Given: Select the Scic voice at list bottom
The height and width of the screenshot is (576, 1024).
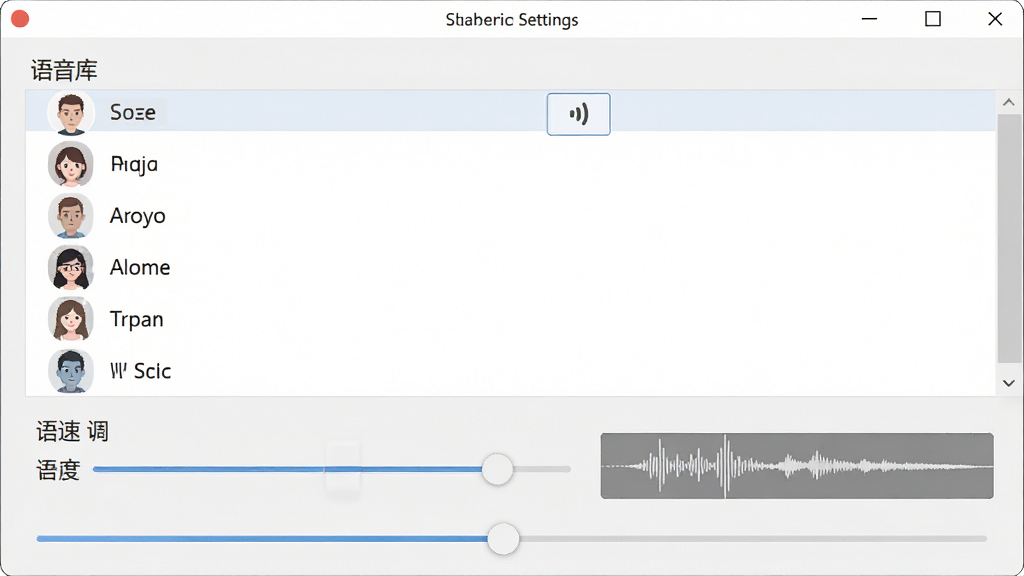Looking at the screenshot, I should [x=511, y=370].
